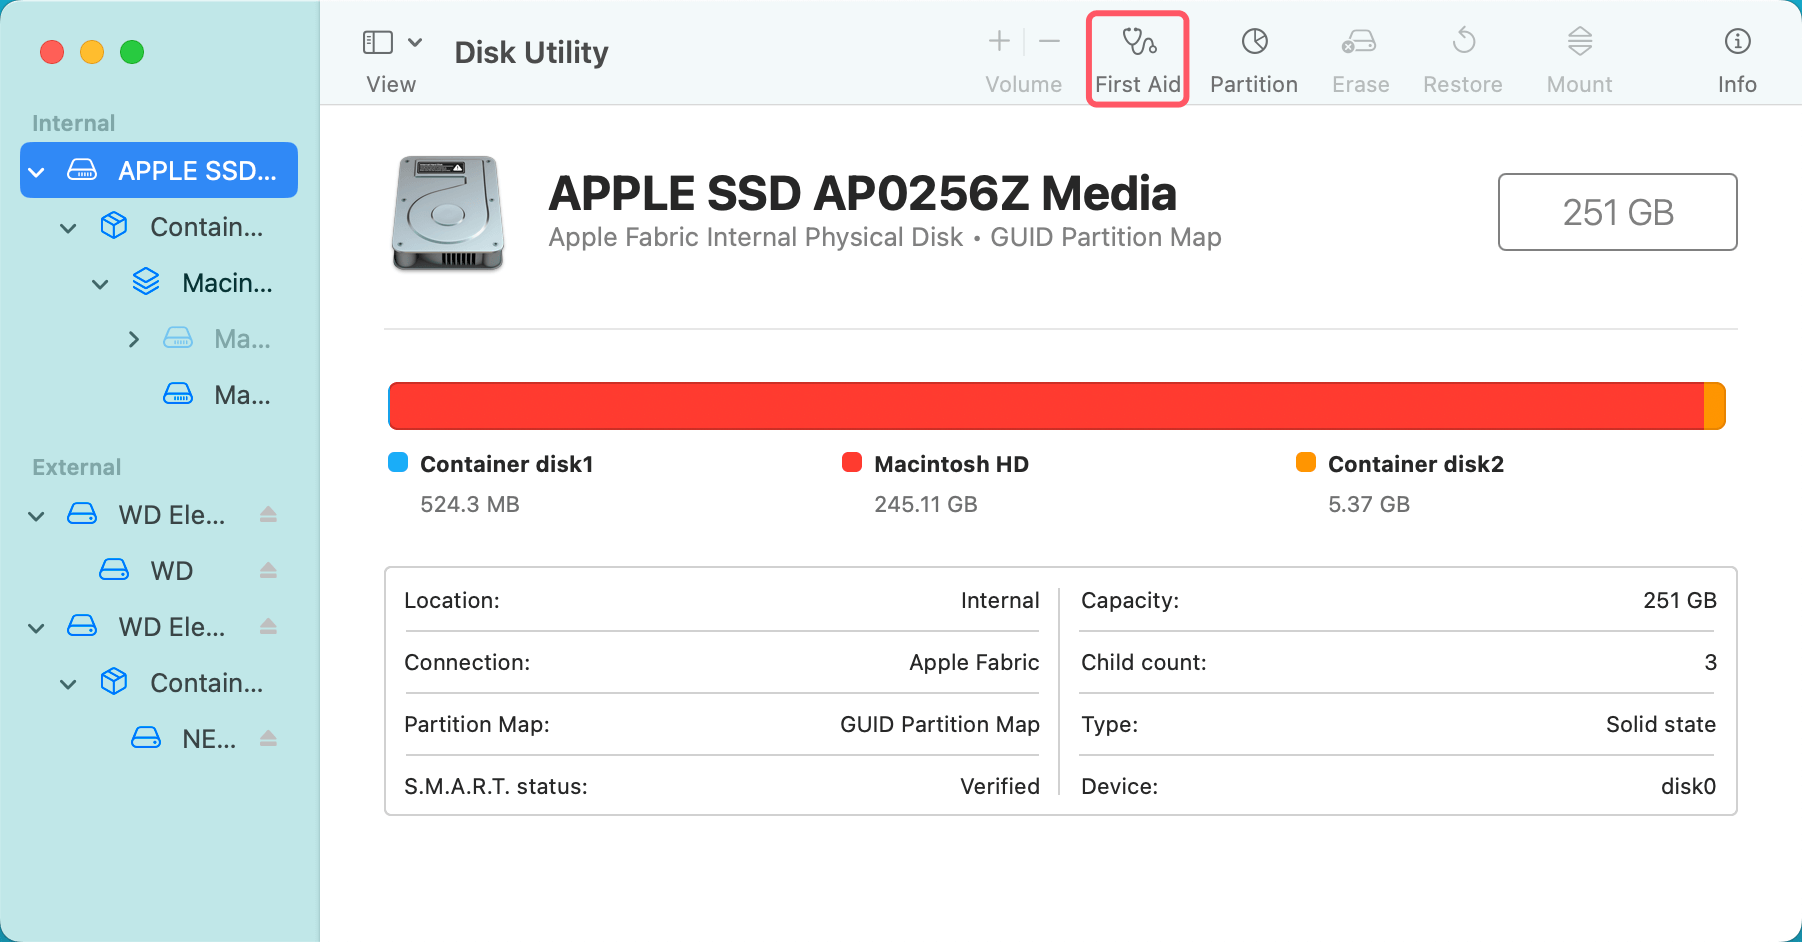
Task: Expand the Ma... volume disclosure arrow
Action: point(134,339)
